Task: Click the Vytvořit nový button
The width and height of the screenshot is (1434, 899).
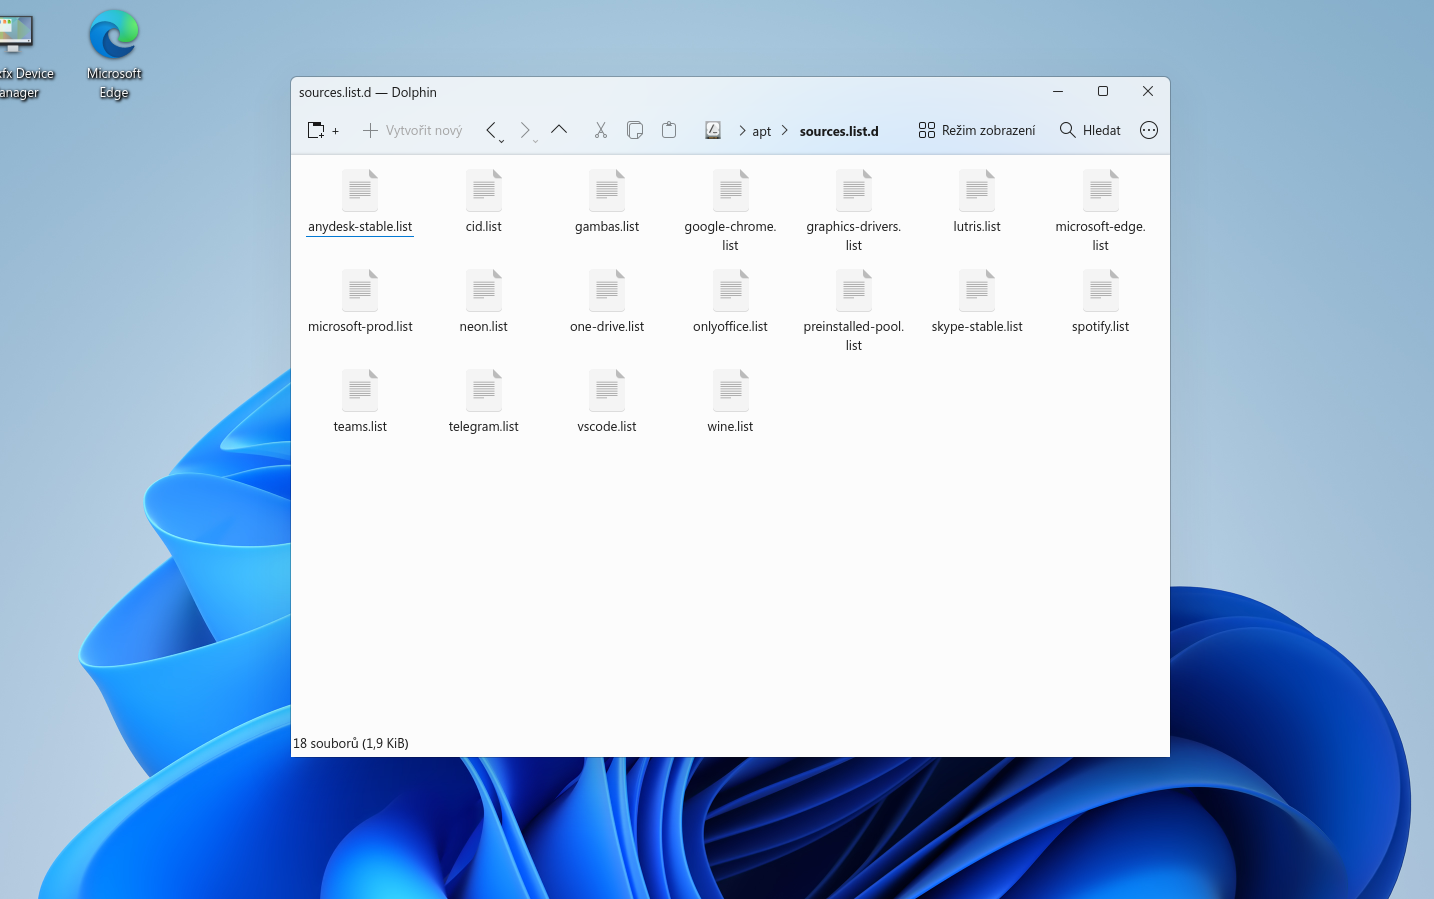Action: click(x=412, y=130)
